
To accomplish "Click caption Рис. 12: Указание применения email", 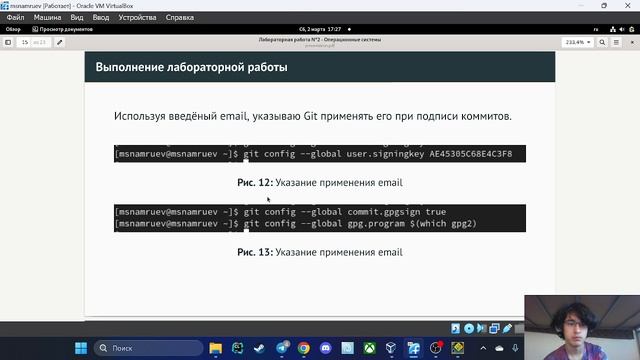I will click(320, 182).
